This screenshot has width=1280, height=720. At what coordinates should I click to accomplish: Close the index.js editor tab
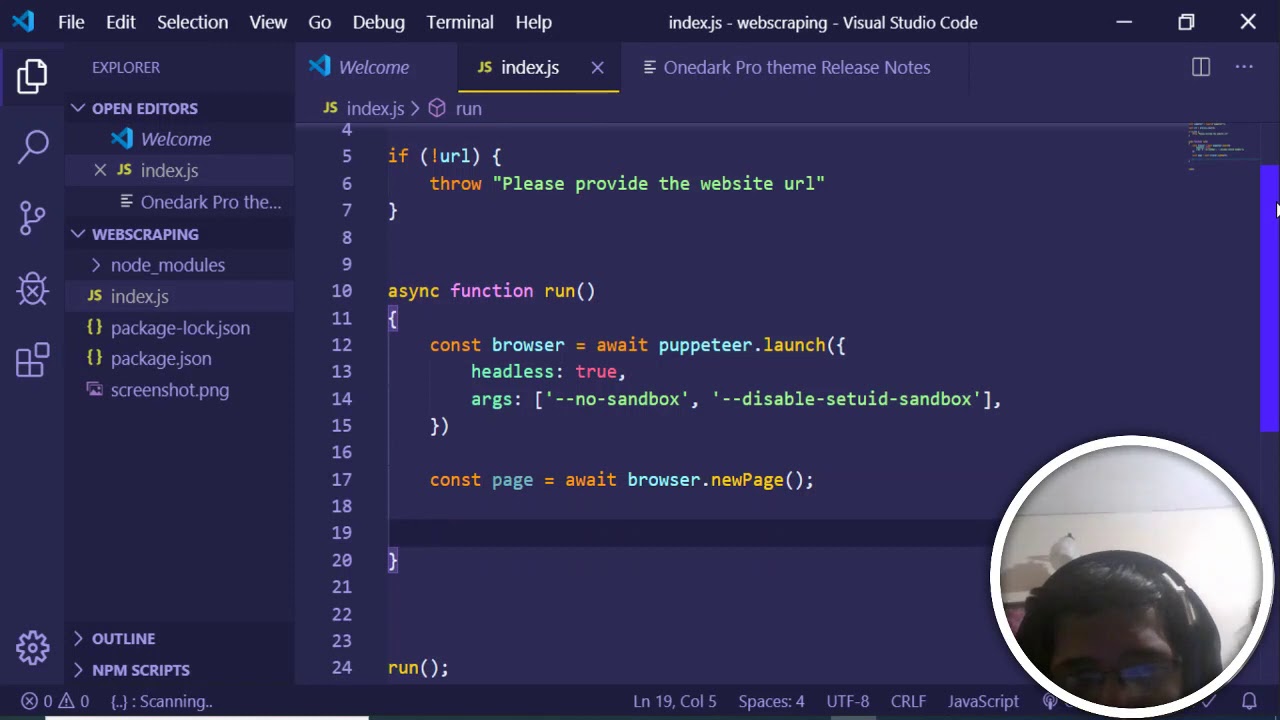point(597,67)
